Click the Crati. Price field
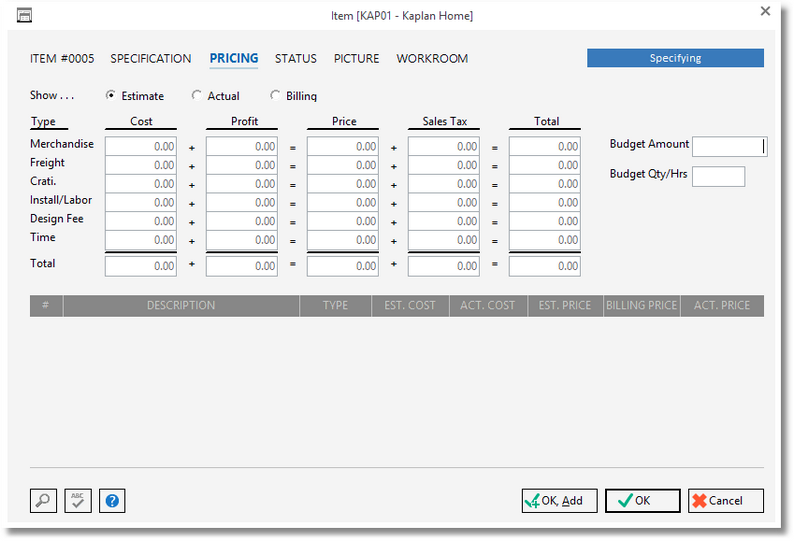The image size is (794, 541). [343, 184]
